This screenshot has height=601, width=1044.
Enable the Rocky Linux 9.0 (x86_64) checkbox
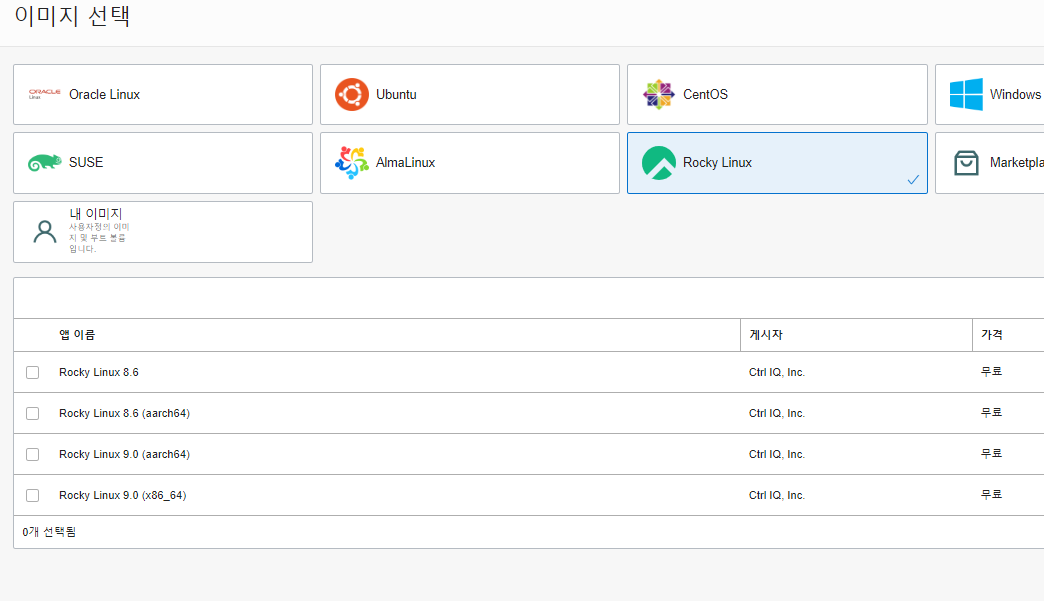pos(33,495)
